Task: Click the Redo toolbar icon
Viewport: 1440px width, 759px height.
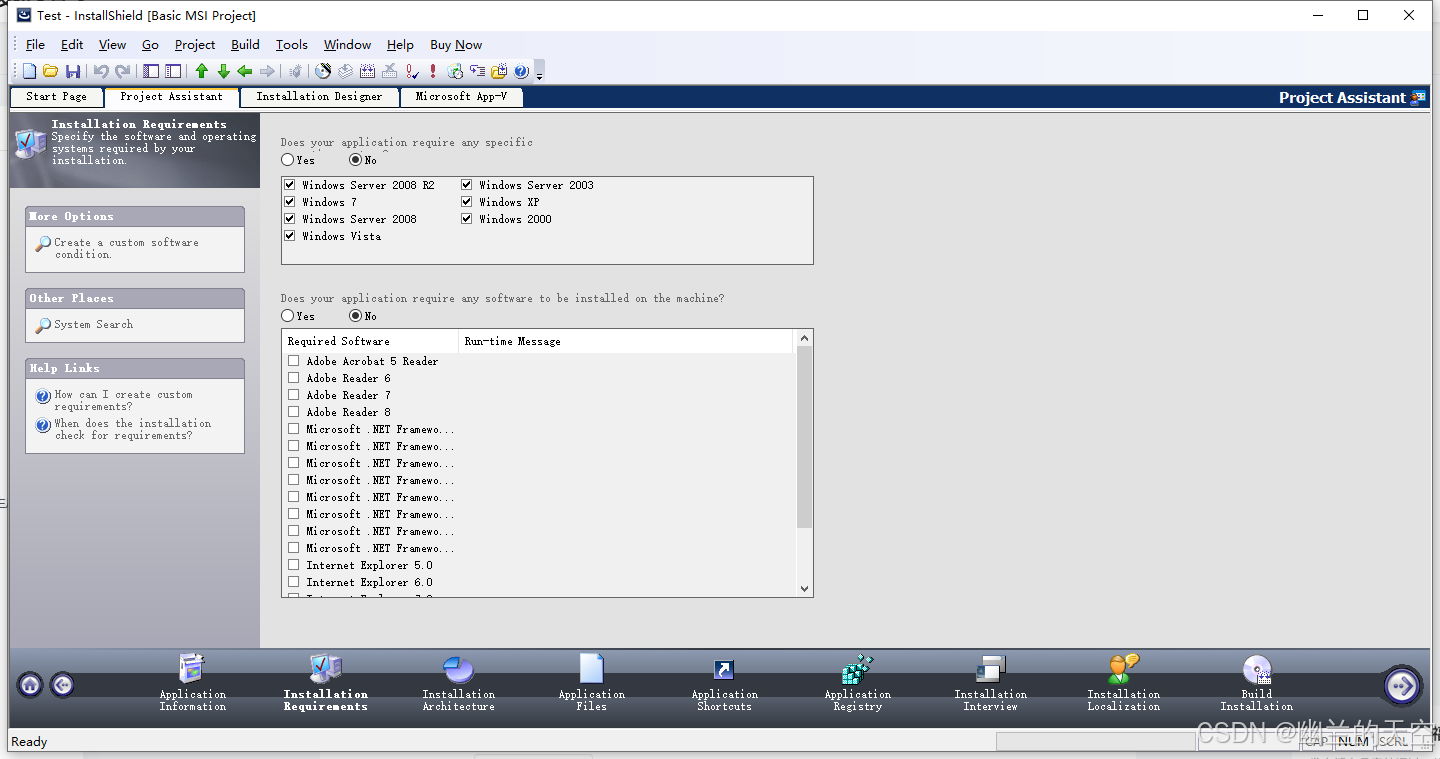Action: (x=123, y=71)
